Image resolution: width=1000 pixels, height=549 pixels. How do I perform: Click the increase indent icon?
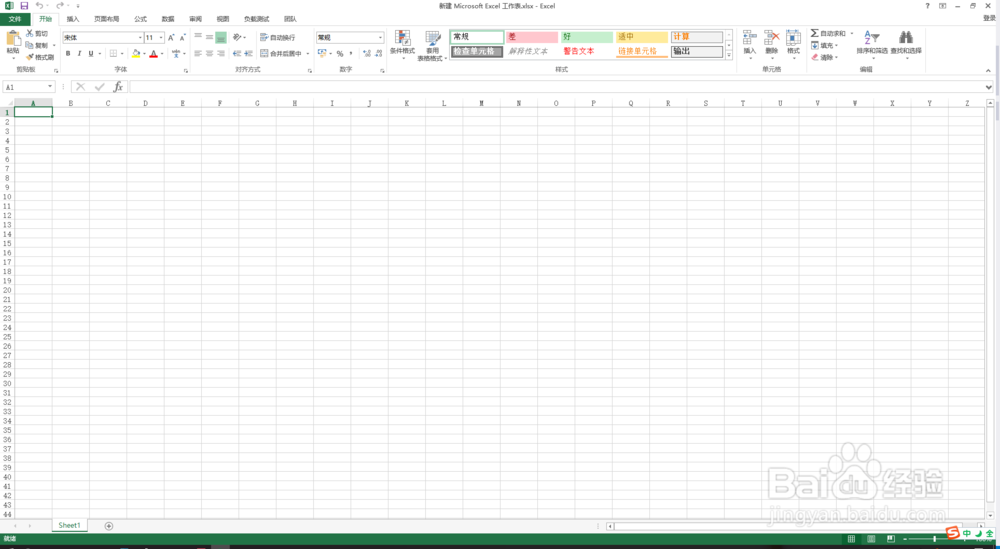click(x=248, y=54)
